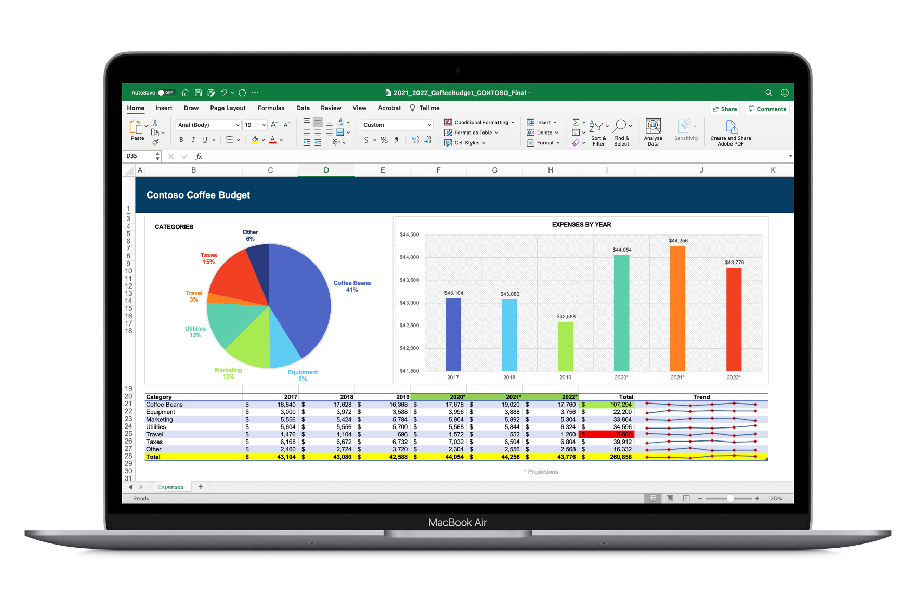Click the Name Box cell reference field
The height and width of the screenshot is (612, 916).
pyautogui.click(x=139, y=157)
